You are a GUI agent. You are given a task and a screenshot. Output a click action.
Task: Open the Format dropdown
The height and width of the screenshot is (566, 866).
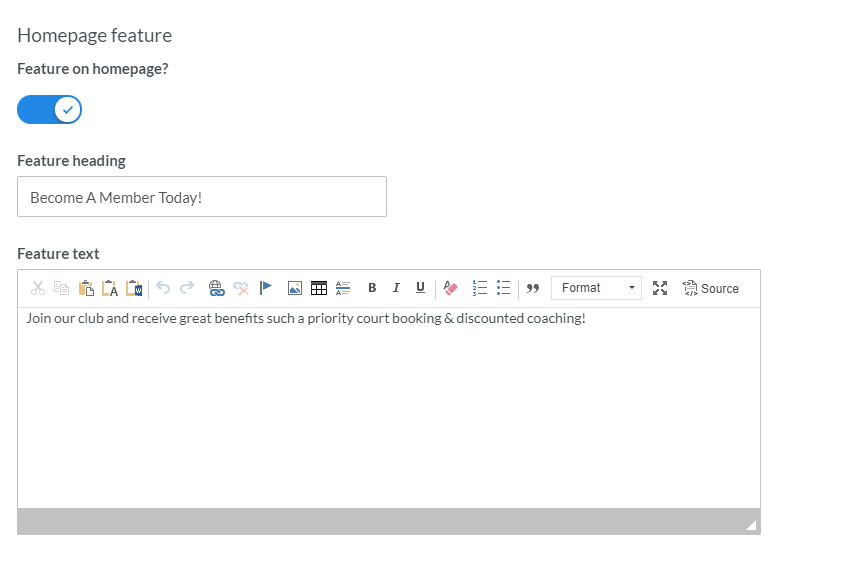pos(596,288)
